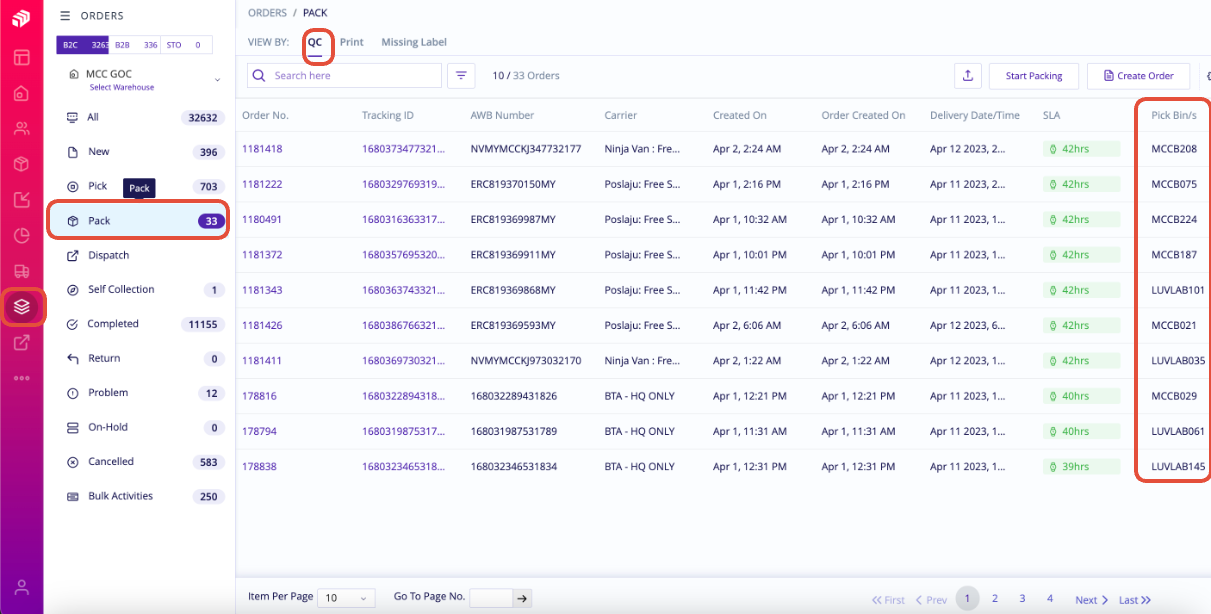Switch to the B2C order type tab
The width and height of the screenshot is (1211, 614).
[x=84, y=45]
